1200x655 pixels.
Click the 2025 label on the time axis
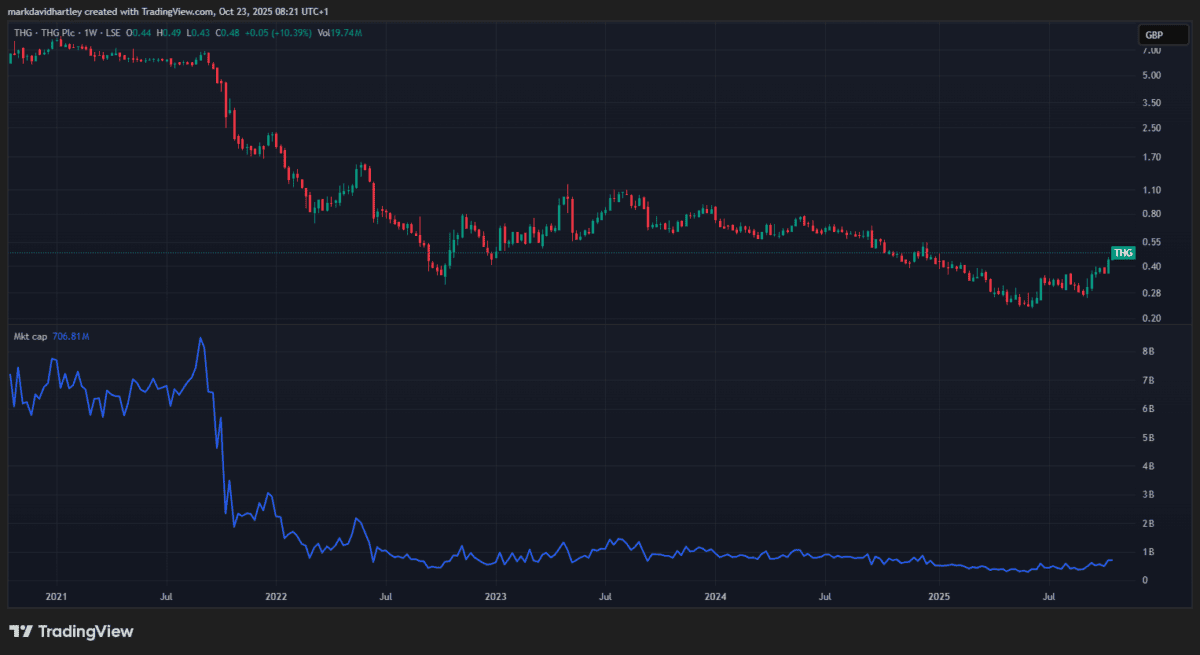938,597
